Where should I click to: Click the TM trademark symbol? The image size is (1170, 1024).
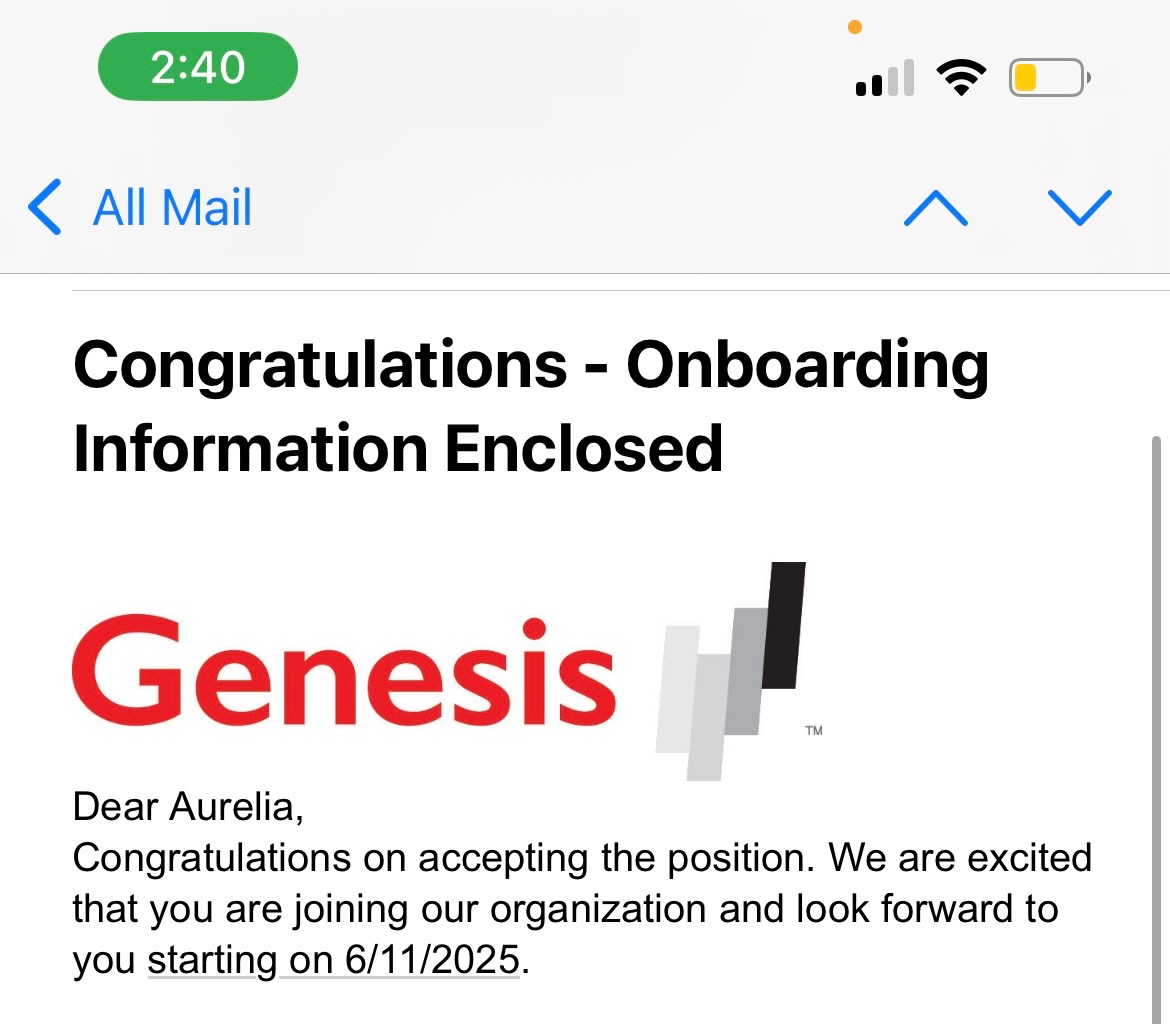813,731
